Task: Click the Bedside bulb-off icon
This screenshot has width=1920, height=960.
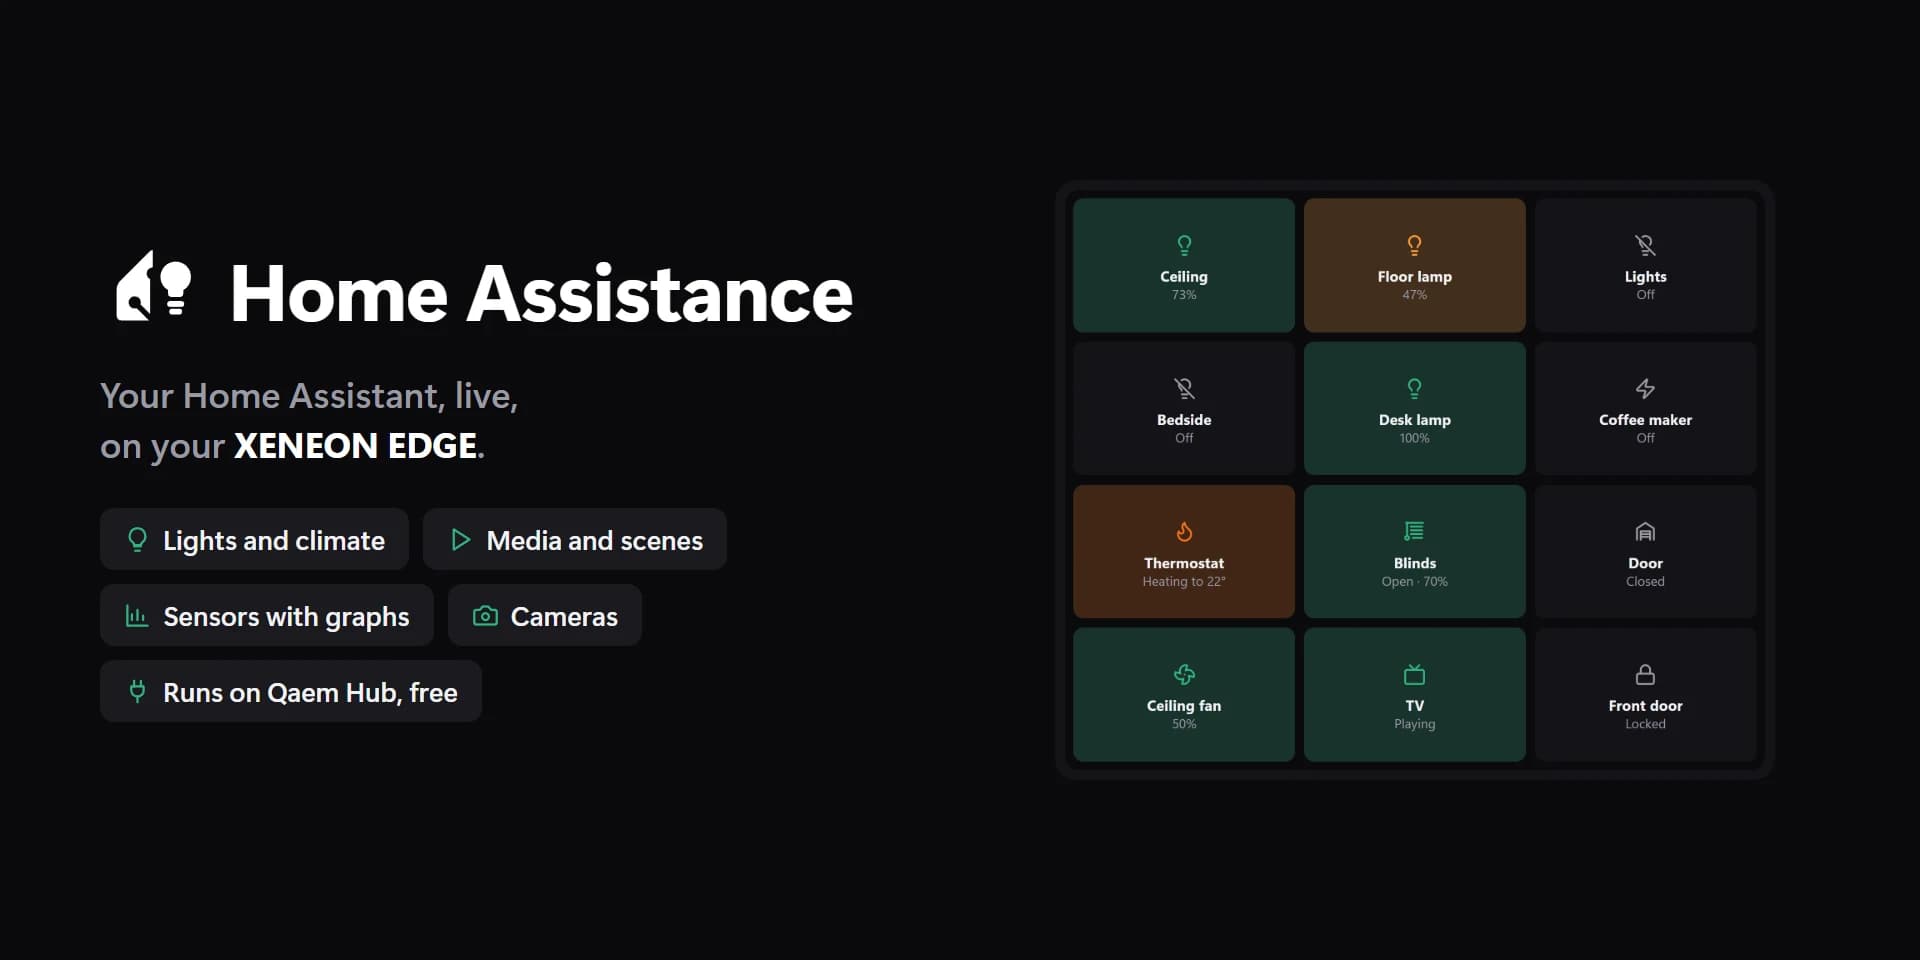Action: pyautogui.click(x=1184, y=388)
